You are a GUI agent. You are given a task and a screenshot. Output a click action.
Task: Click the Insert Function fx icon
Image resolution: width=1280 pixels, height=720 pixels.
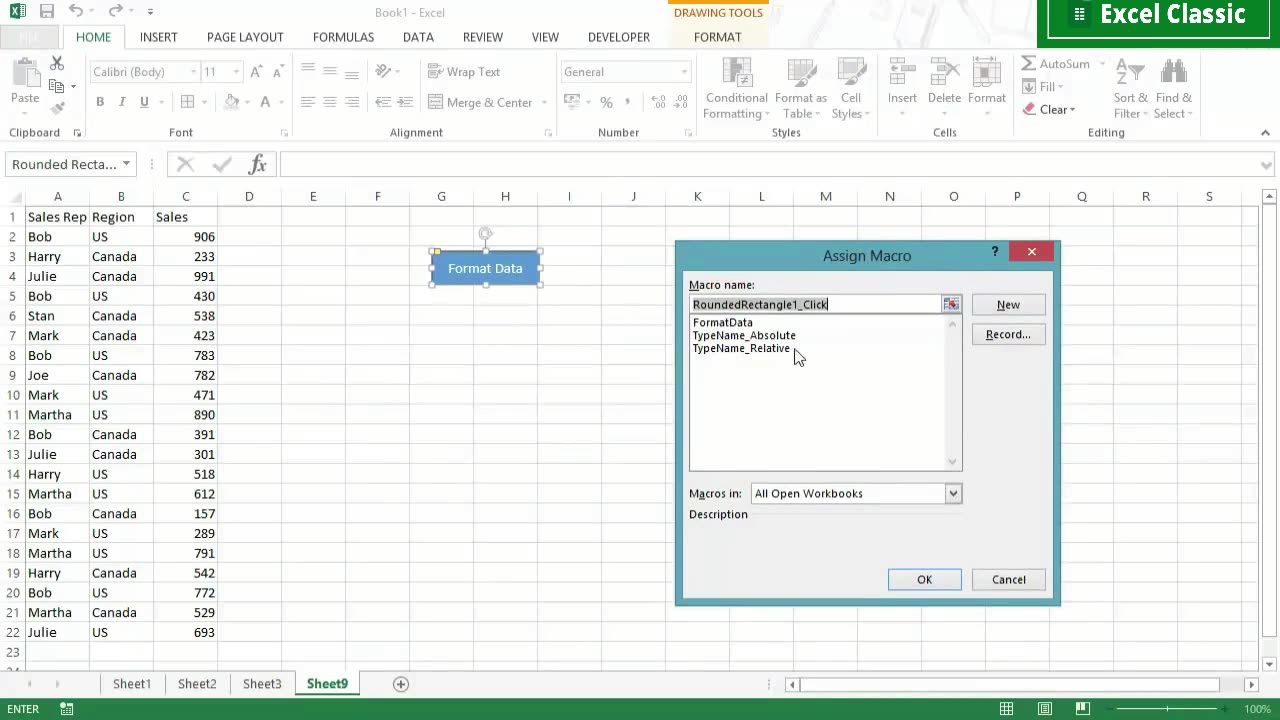pyautogui.click(x=257, y=164)
